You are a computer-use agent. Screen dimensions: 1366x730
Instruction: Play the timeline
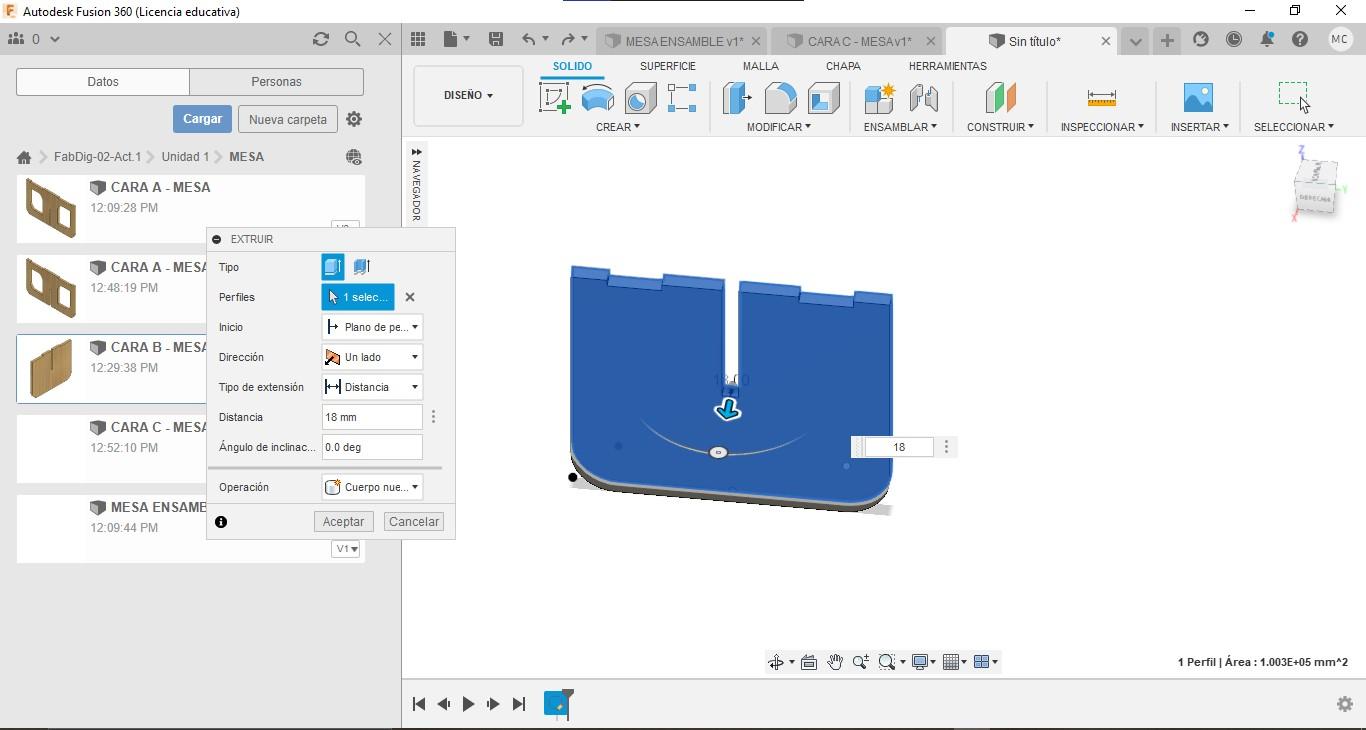[468, 704]
